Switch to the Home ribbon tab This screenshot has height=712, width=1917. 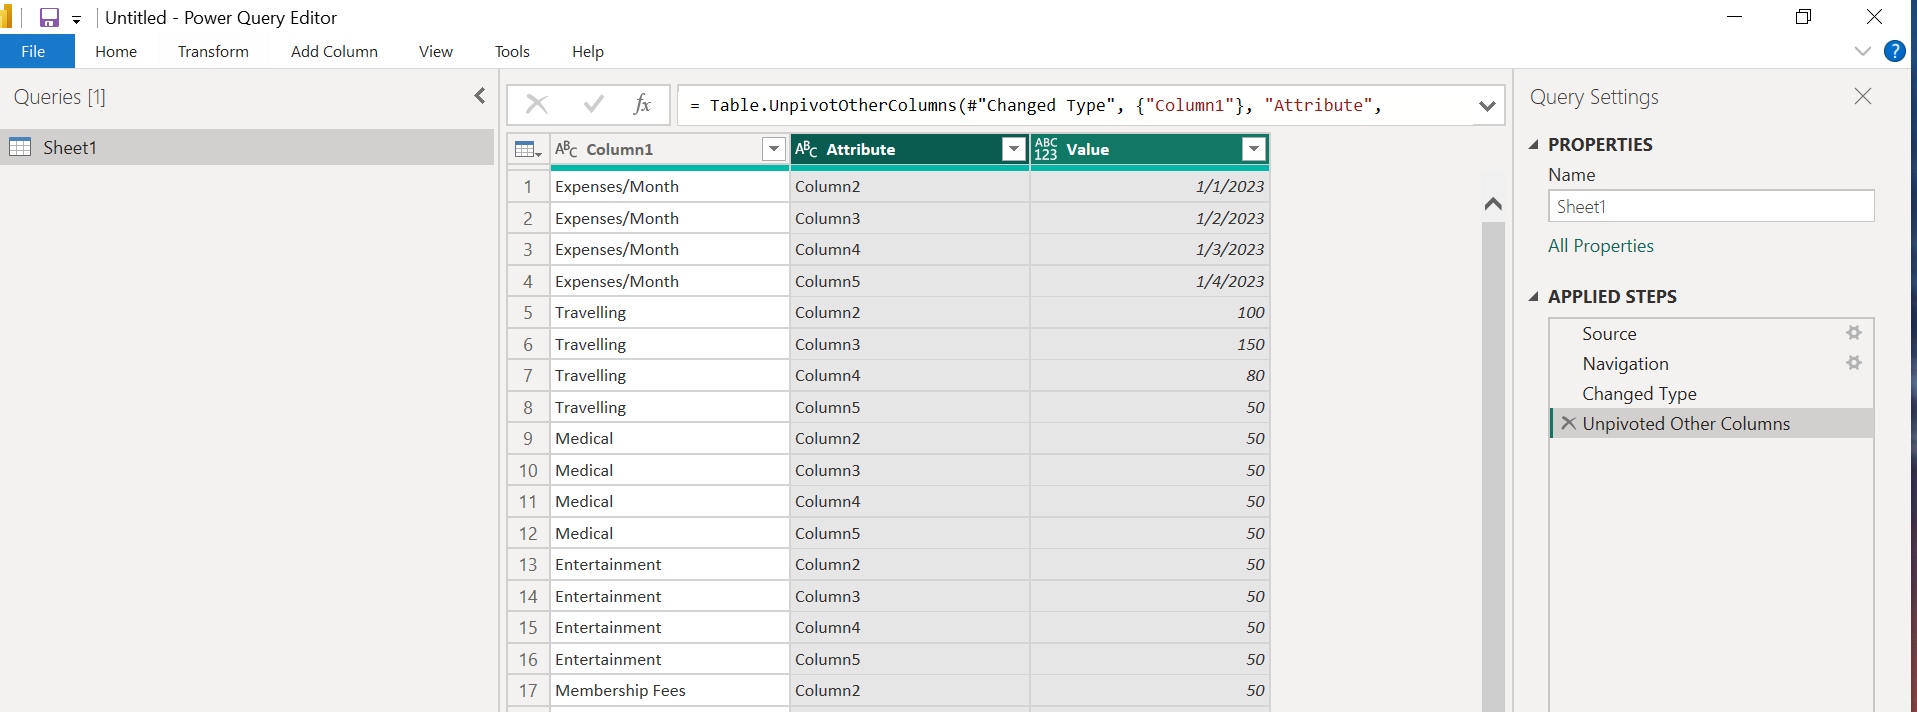click(x=116, y=51)
